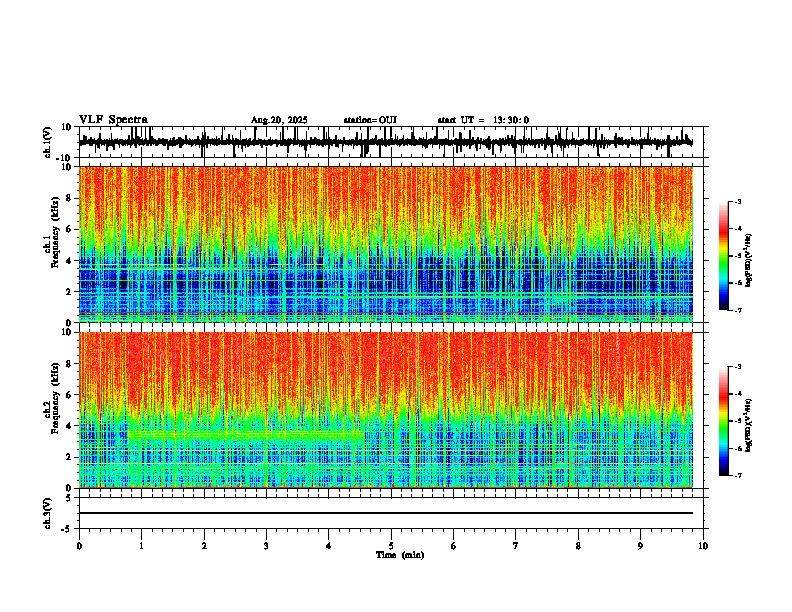
Task: Click the "8" kHz tick of ch.2 spectrogram
Action: (x=70, y=364)
